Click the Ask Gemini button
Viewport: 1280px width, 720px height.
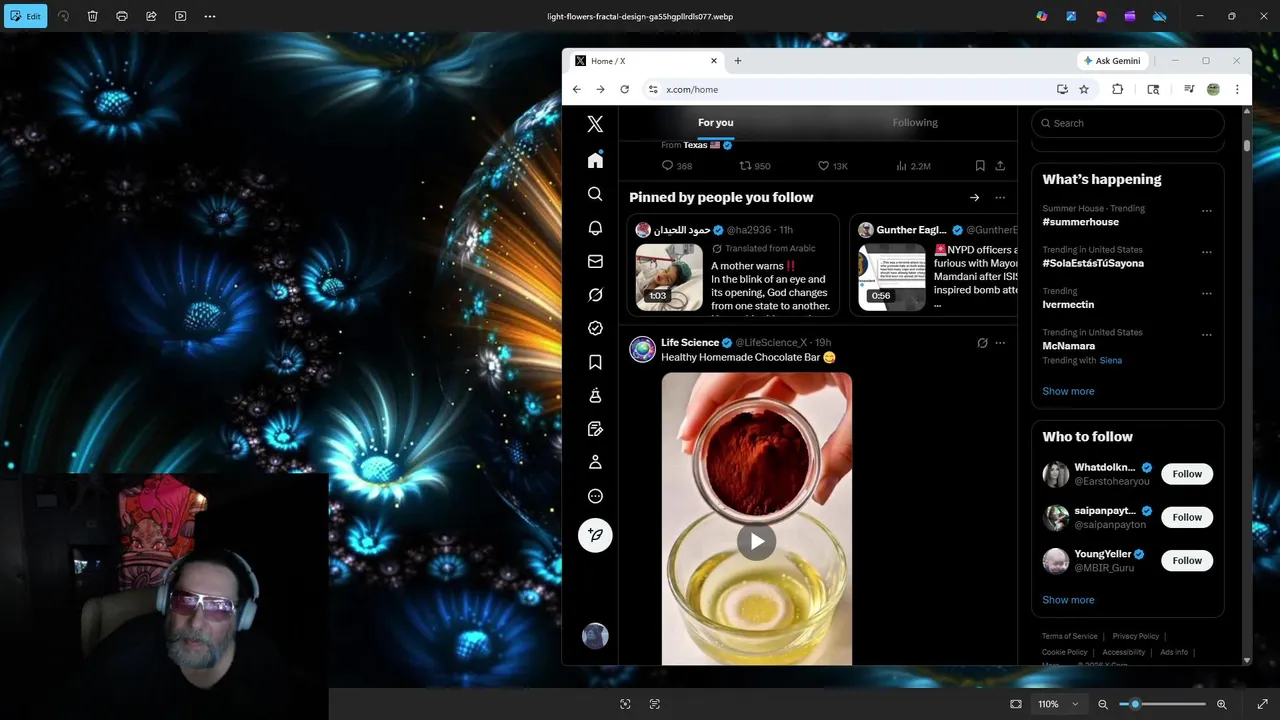coord(1112,61)
